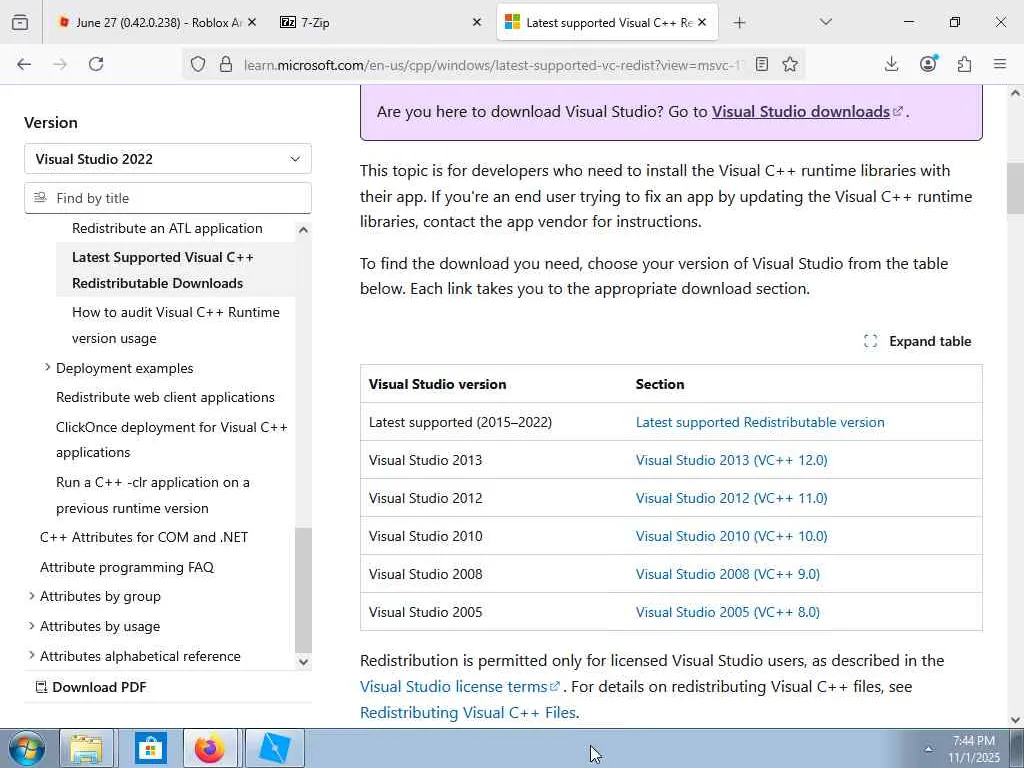
Task: Open the Visual Studio 2022 version dropdown
Action: 168,159
